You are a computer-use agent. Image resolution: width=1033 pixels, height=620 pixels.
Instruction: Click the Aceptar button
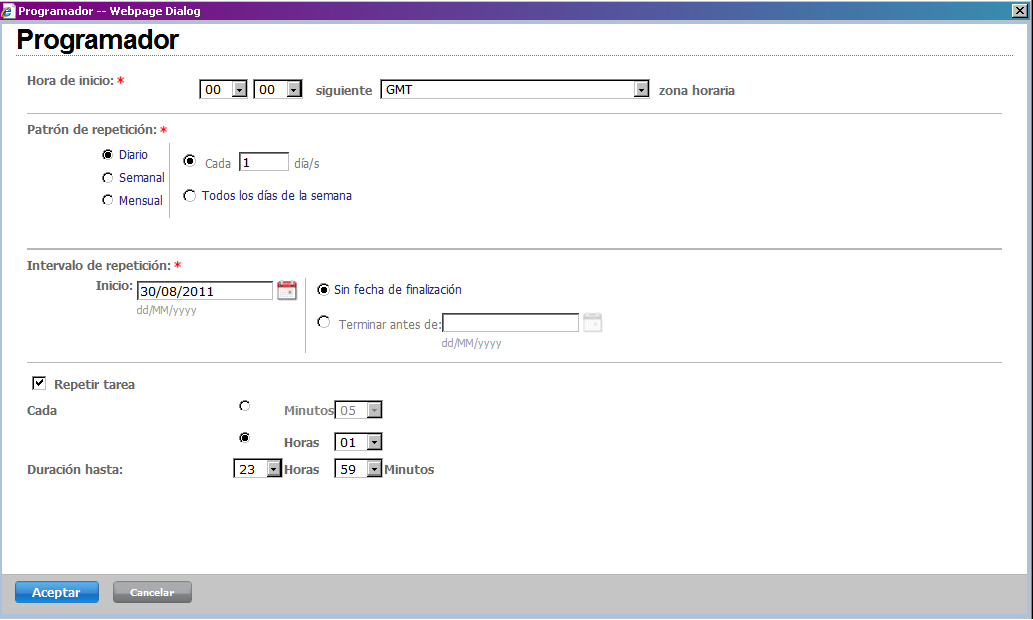[57, 592]
